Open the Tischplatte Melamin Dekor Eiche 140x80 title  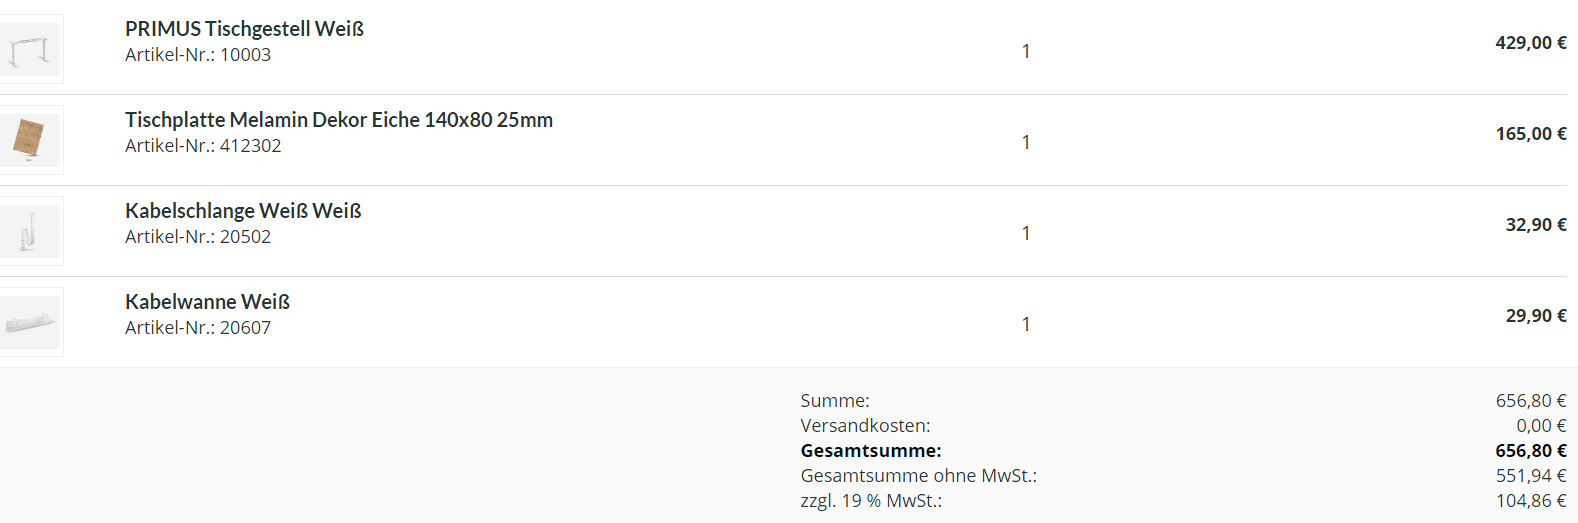[339, 120]
